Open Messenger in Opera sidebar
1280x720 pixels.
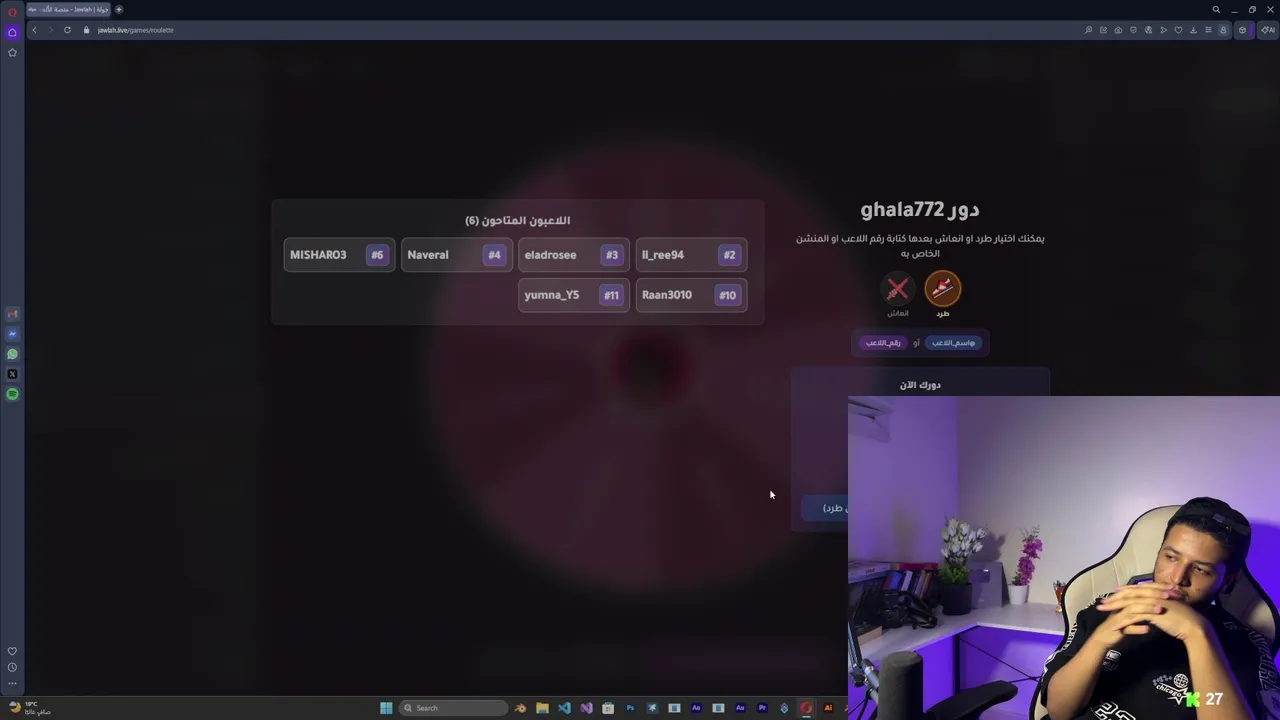point(12,334)
